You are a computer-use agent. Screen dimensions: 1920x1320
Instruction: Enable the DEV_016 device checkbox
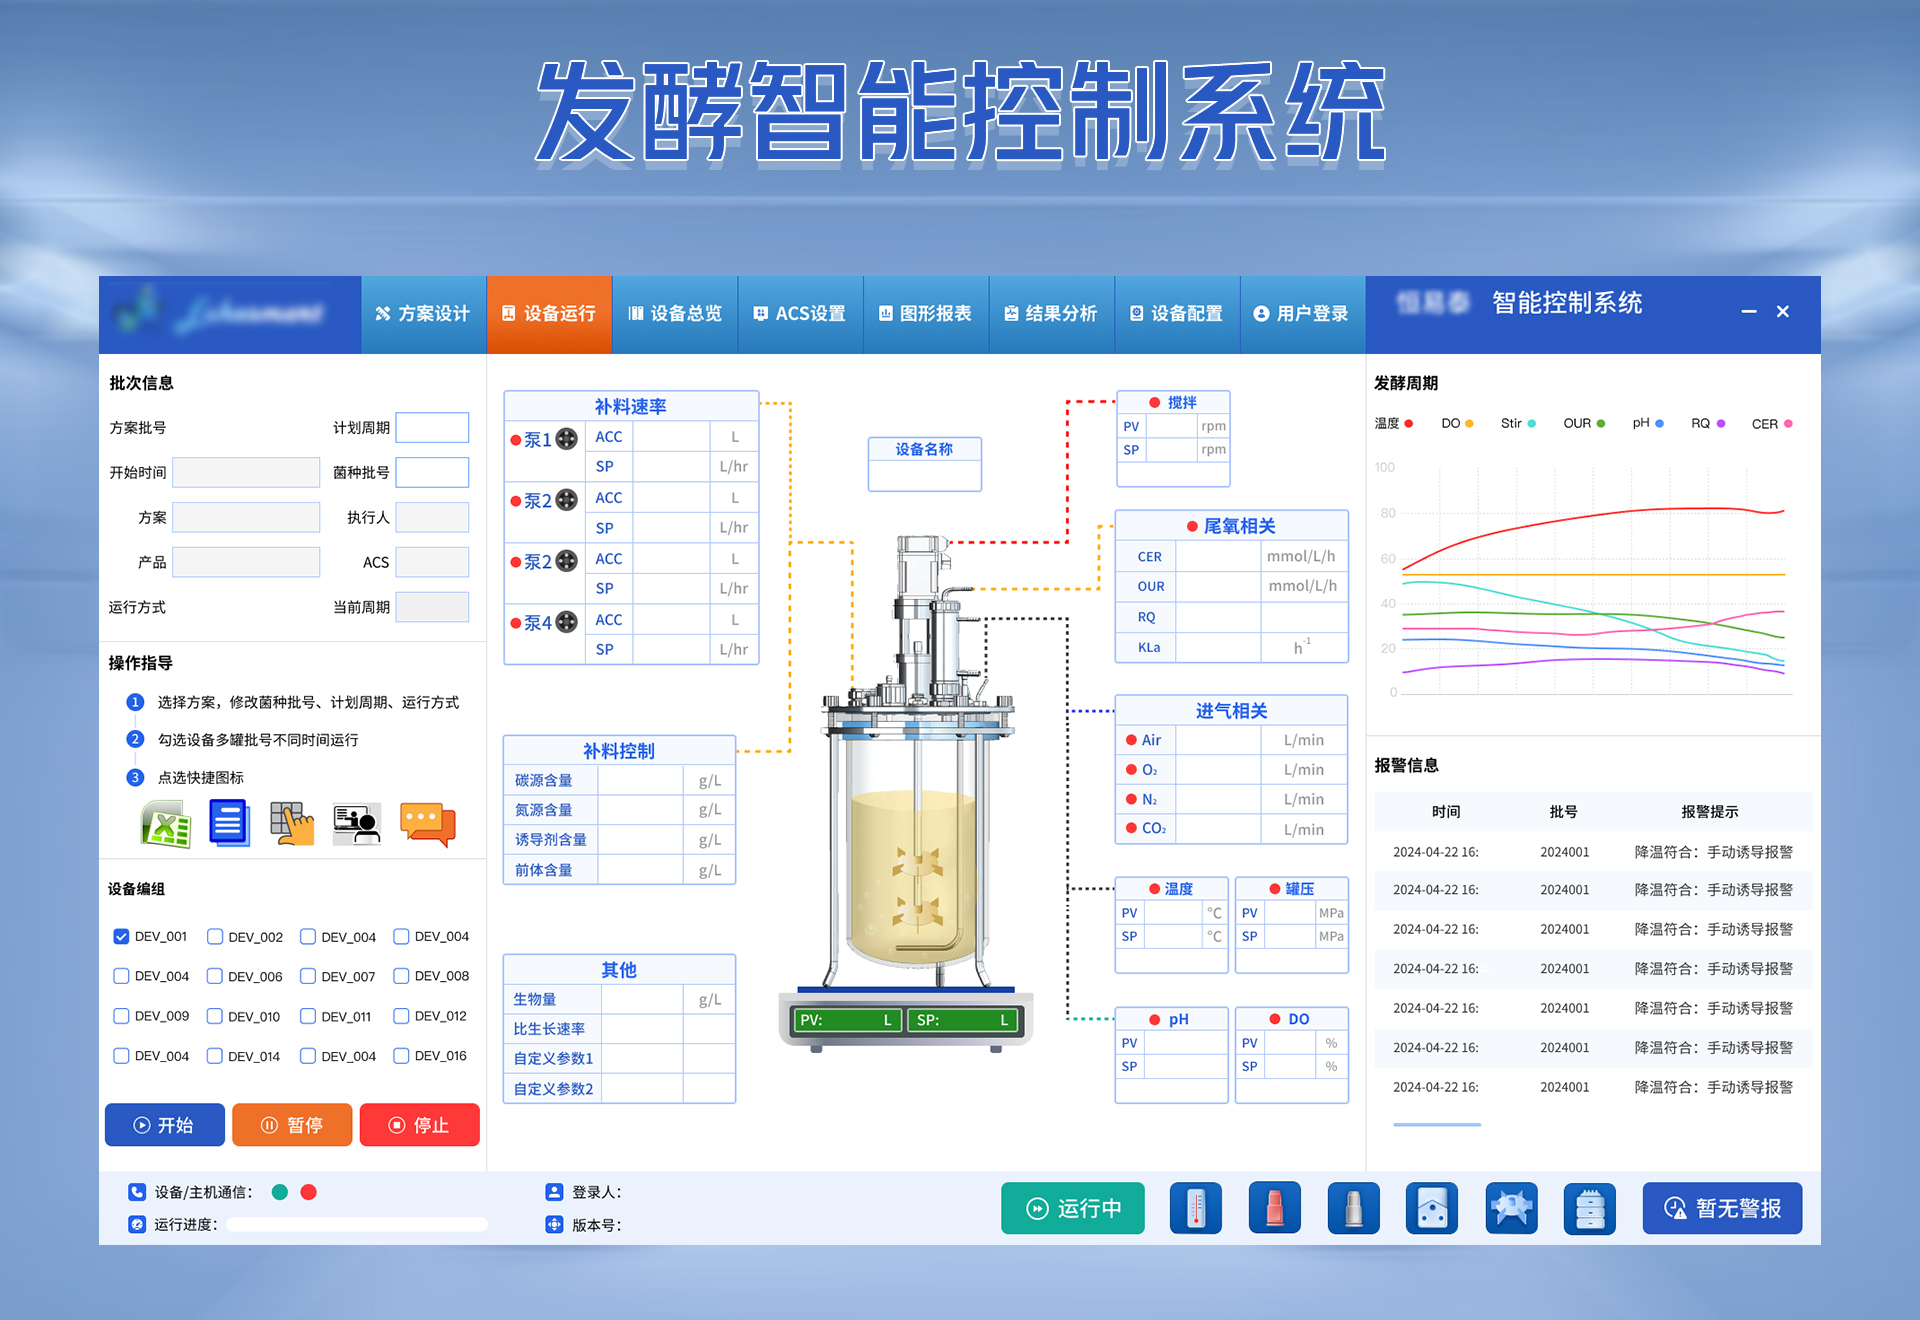coord(401,1055)
